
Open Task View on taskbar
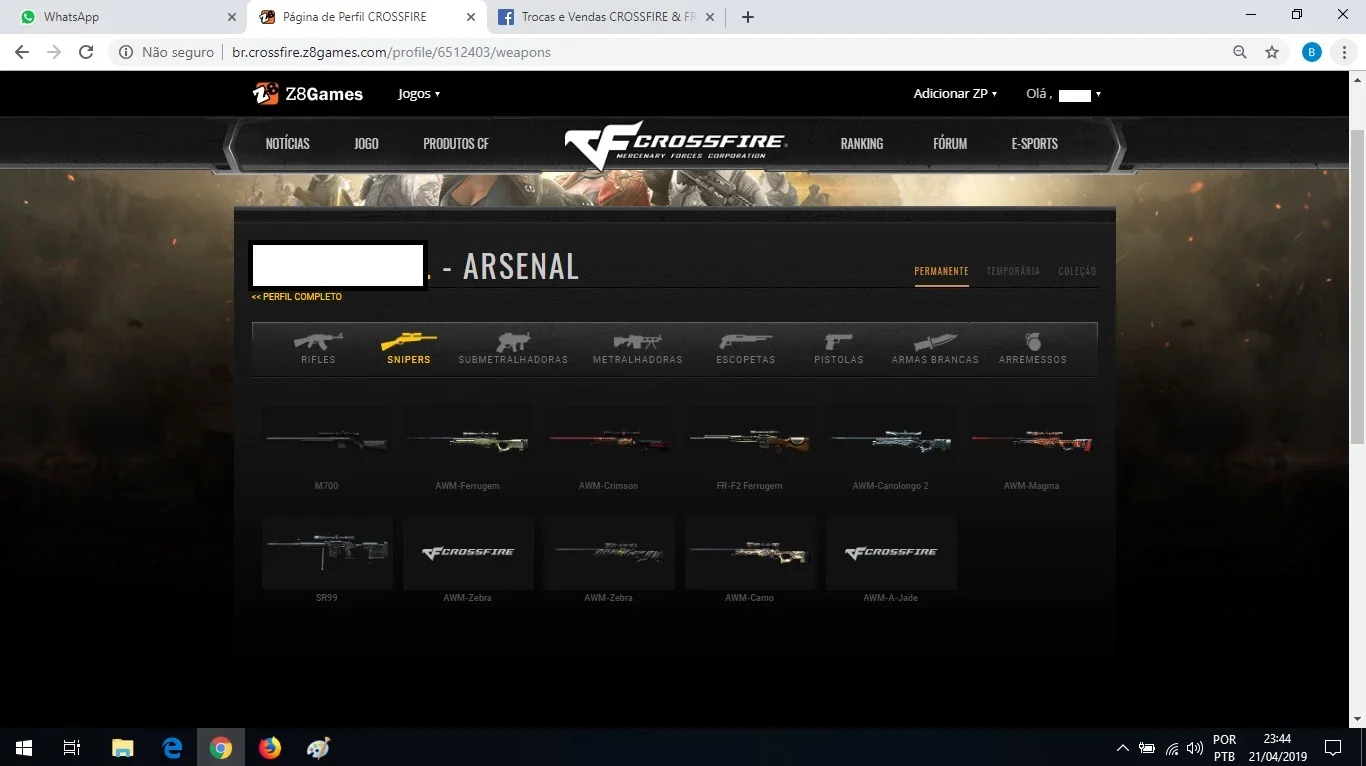click(x=72, y=747)
